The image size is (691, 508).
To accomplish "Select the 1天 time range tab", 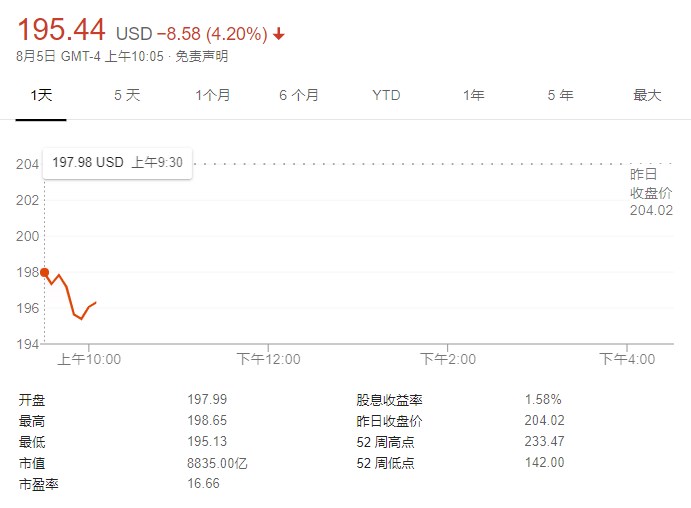I will [41, 96].
